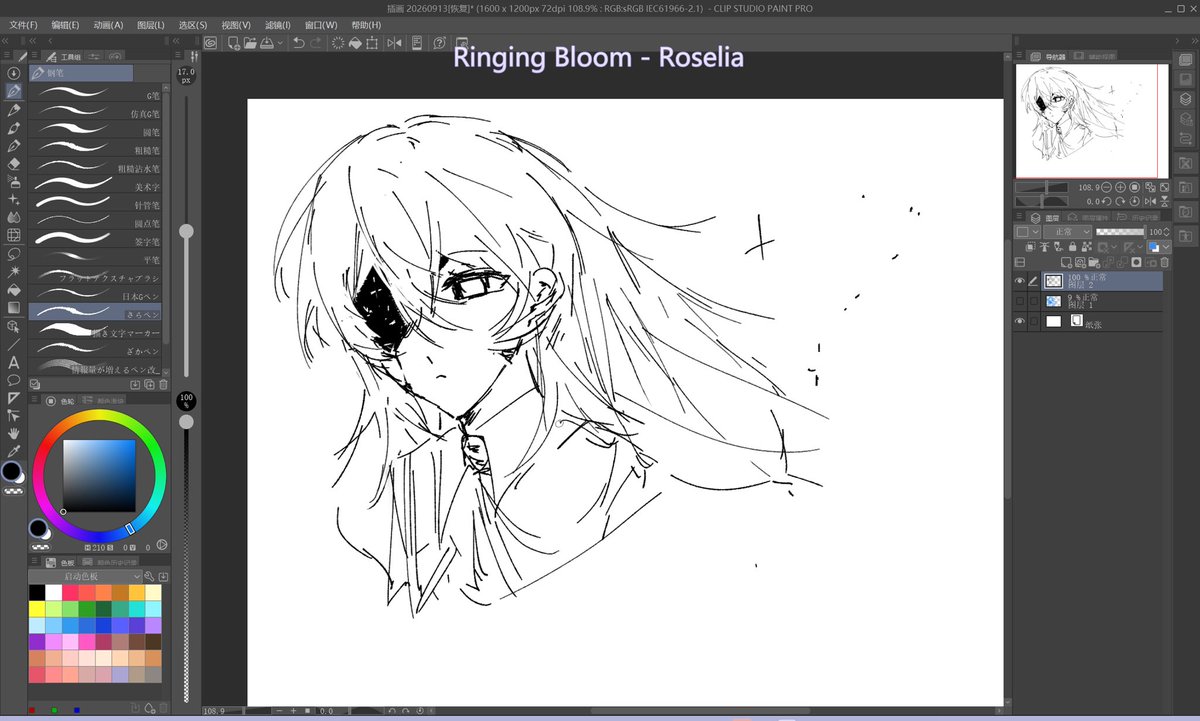Click zoom in button in Navigator
Screen dimensions: 1200x721
pos(1120,187)
